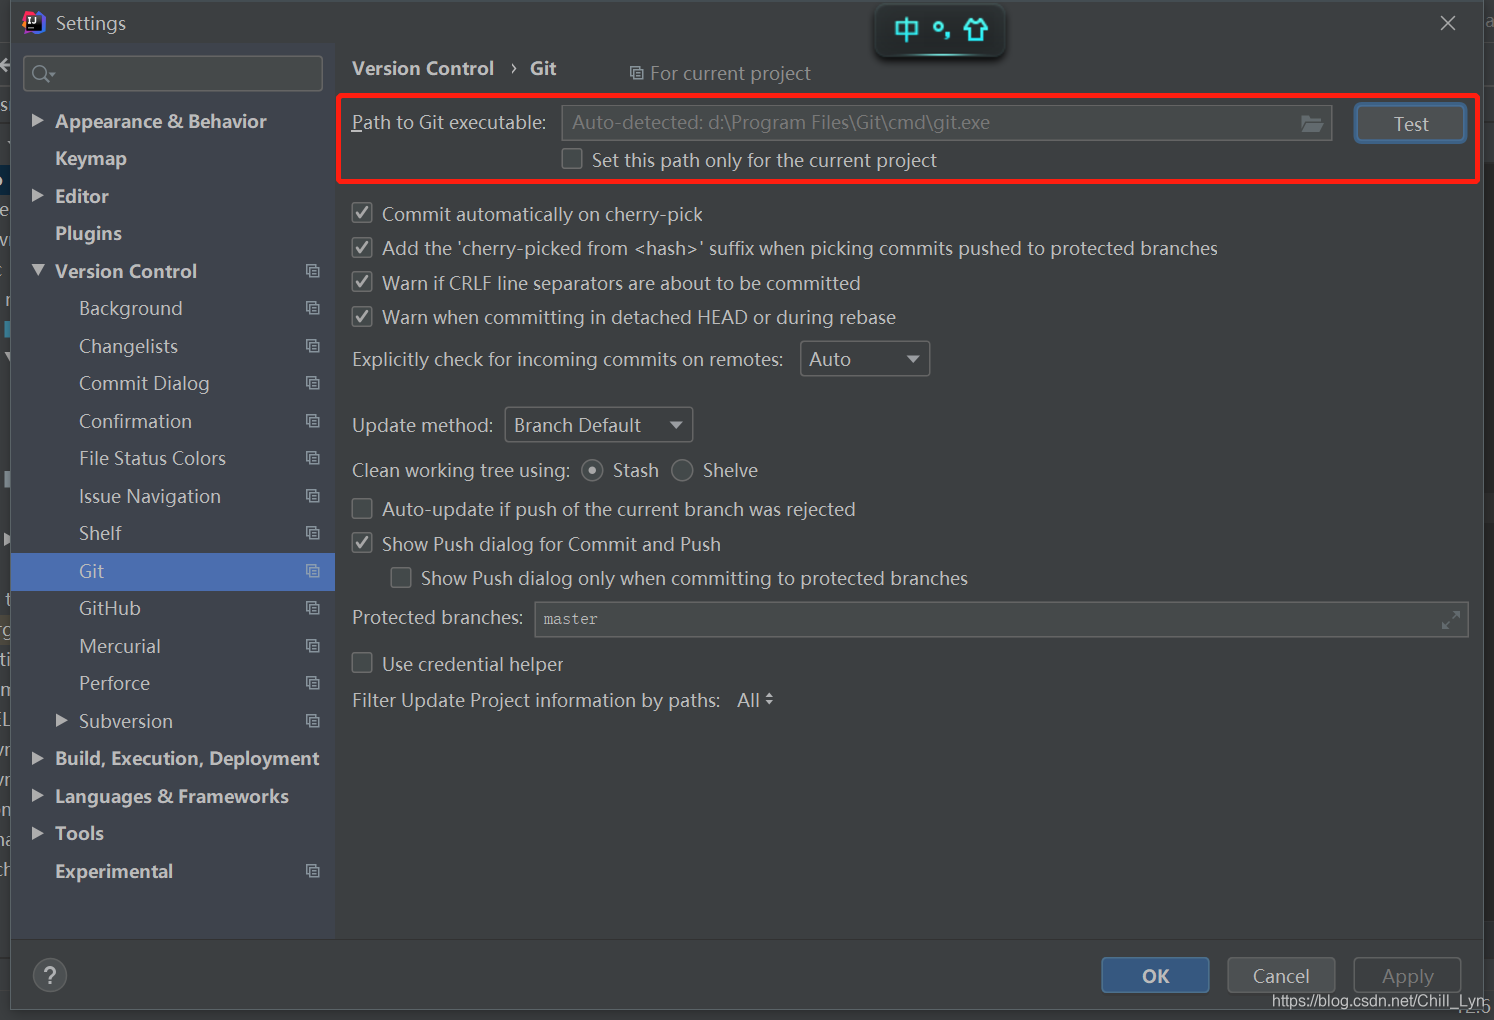The height and width of the screenshot is (1020, 1494).
Task: Click project-level icon next to File Status Colors
Action: click(x=313, y=458)
